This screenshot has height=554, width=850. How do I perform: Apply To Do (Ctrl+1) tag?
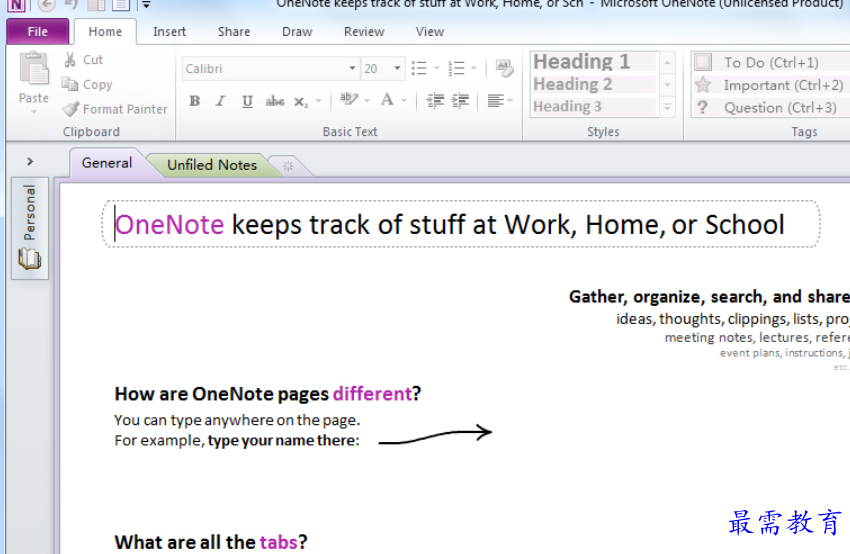771,62
